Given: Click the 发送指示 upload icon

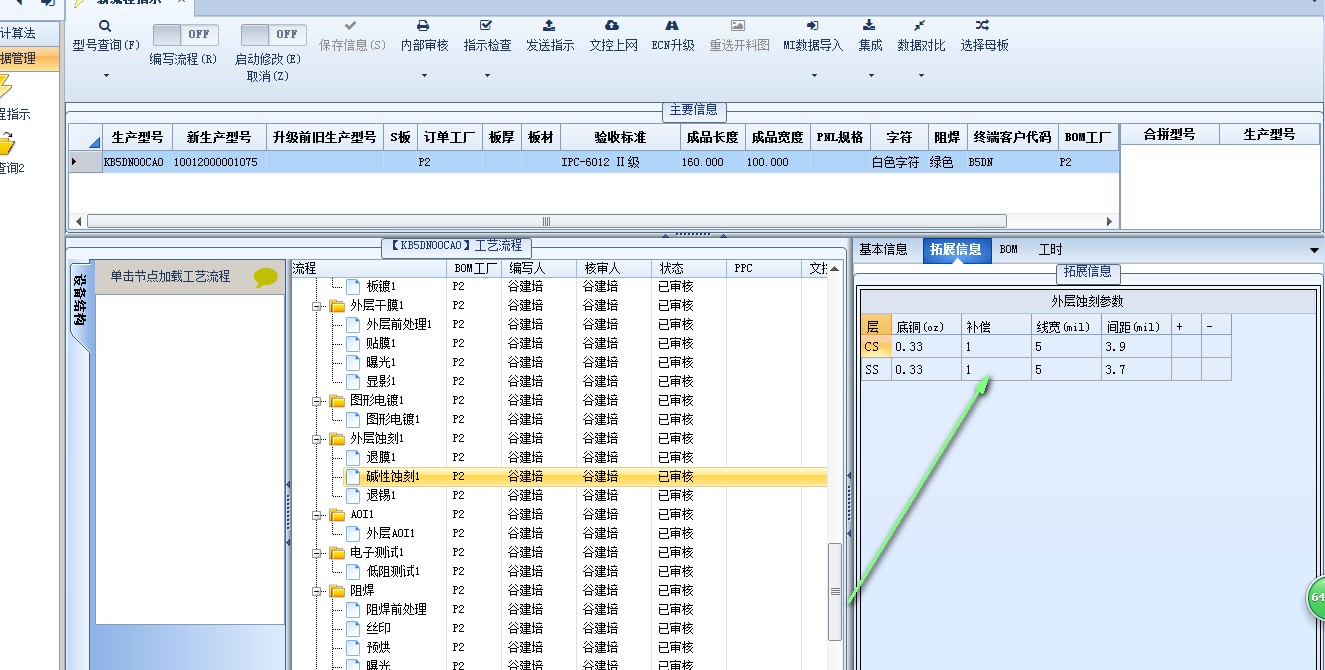Looking at the screenshot, I should pos(549,26).
